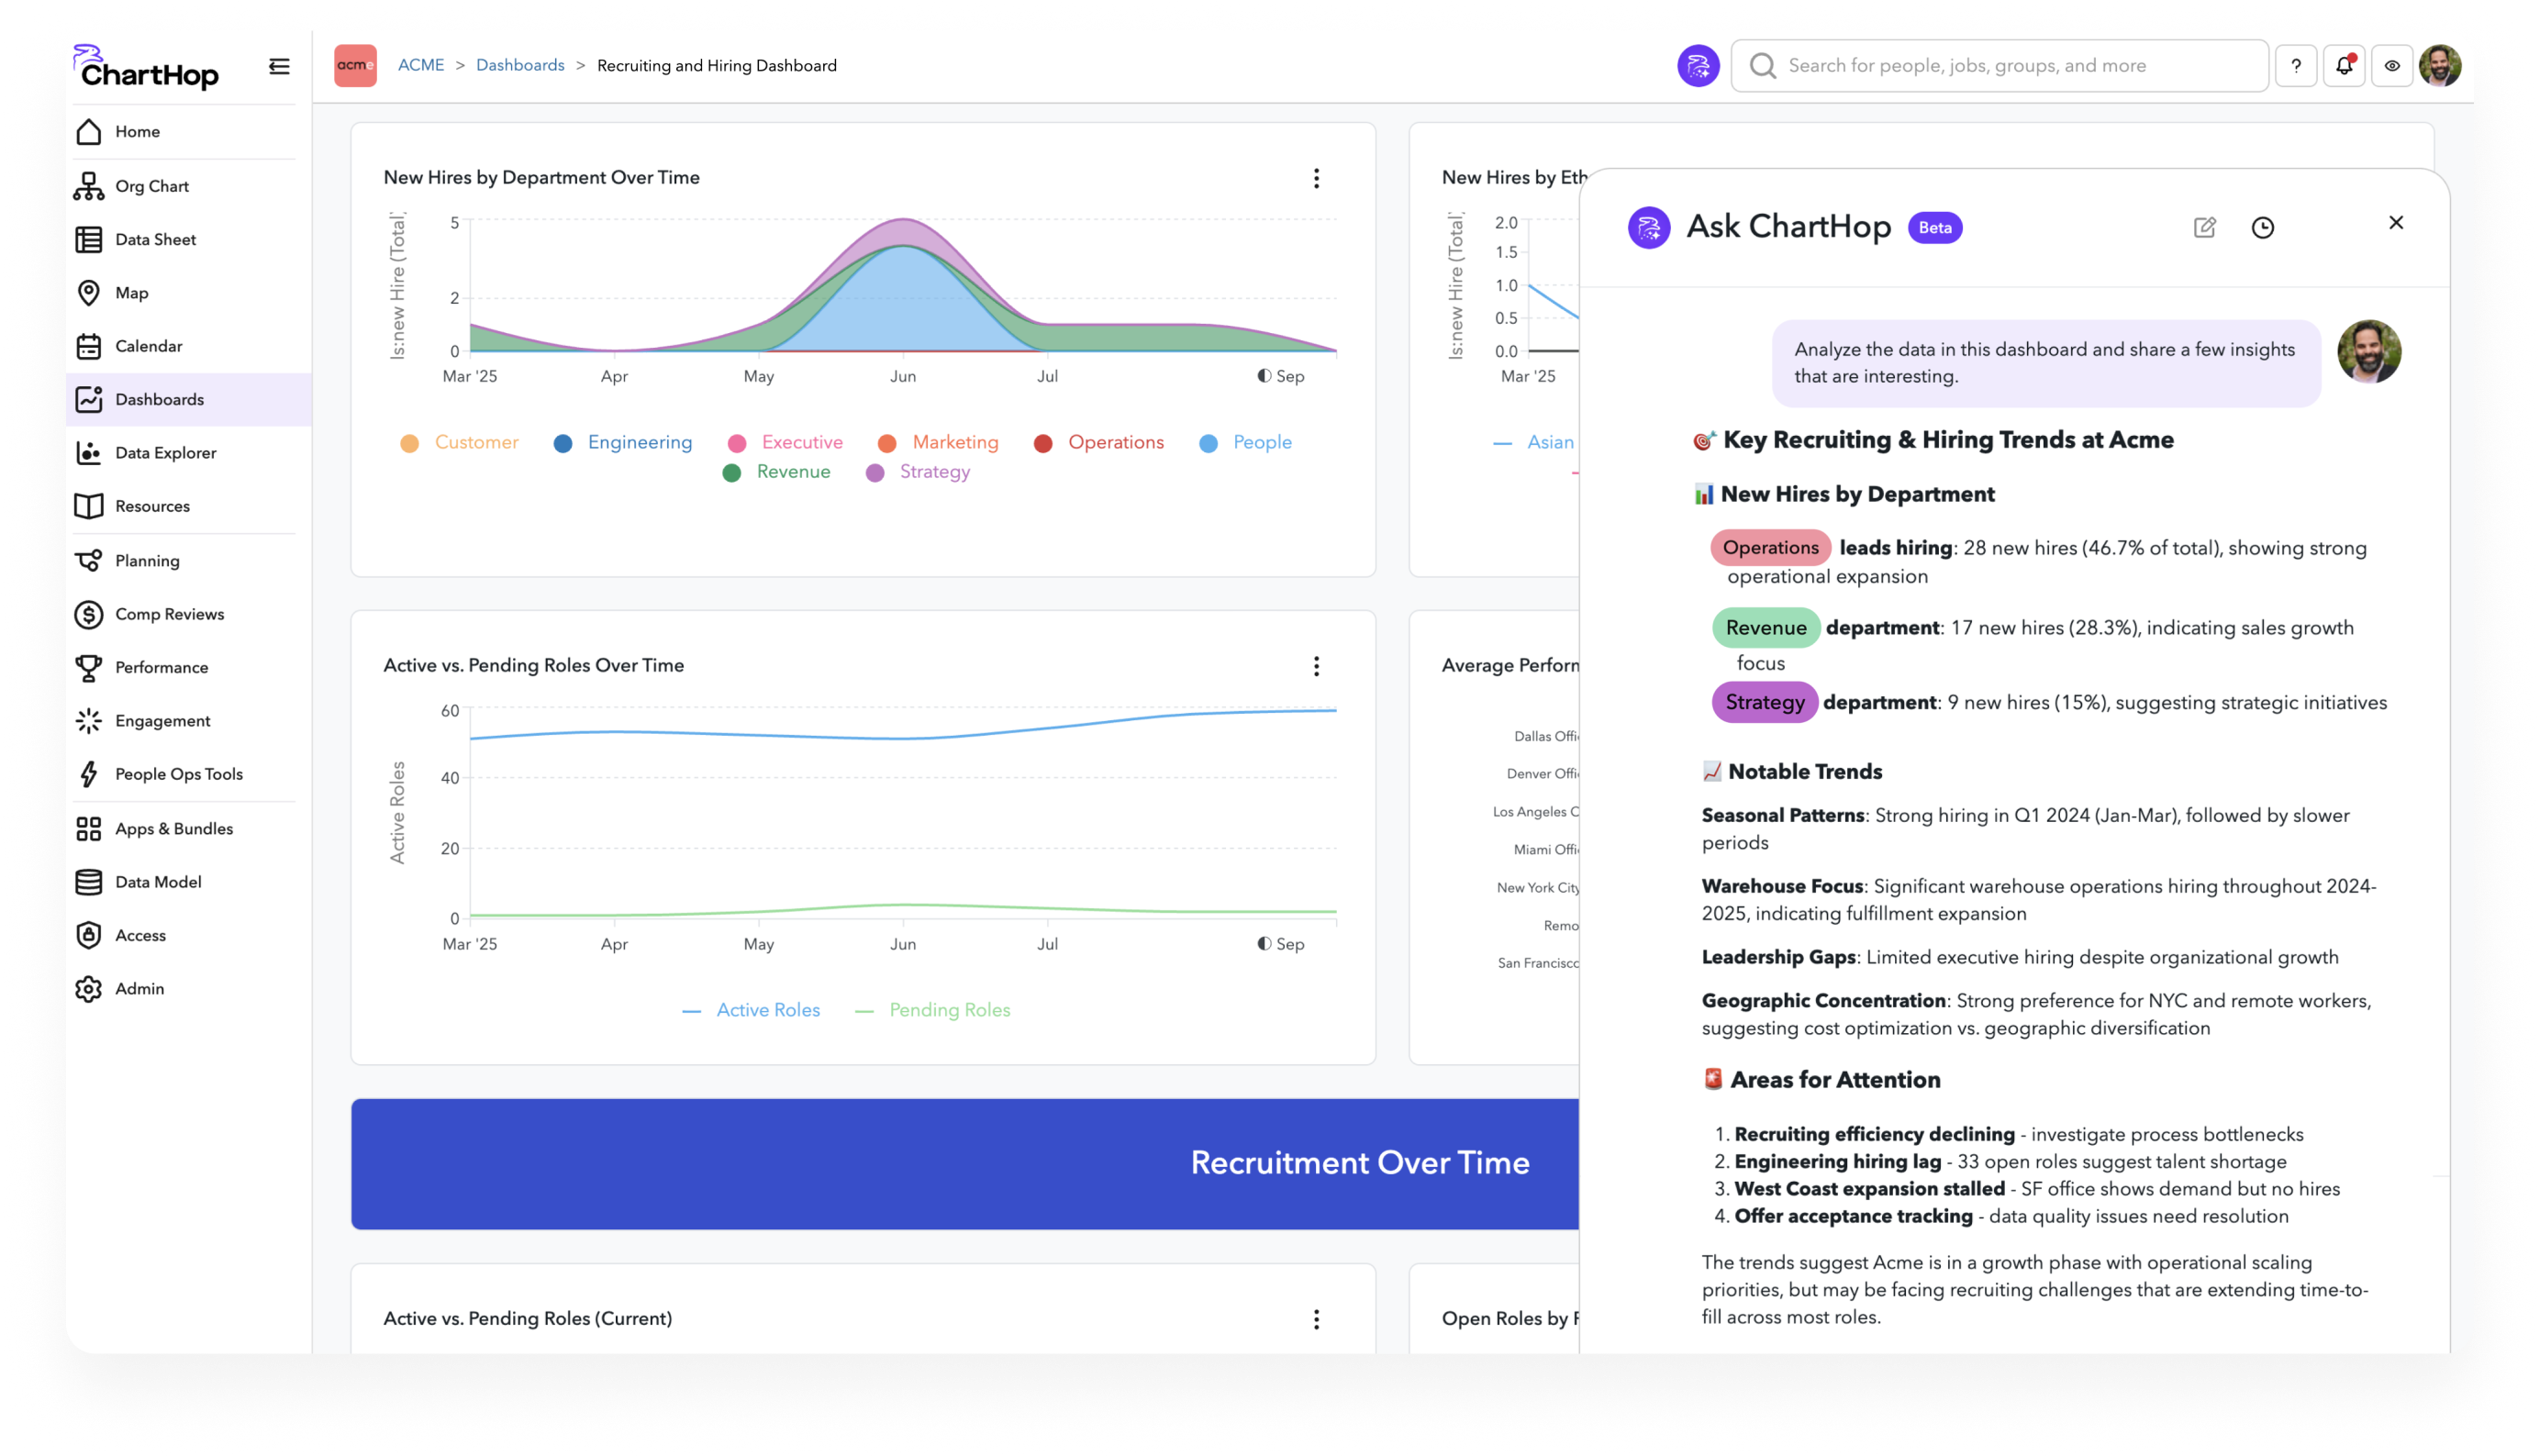Click the Access shield icon
The height and width of the screenshot is (1456, 2540).
(89, 935)
